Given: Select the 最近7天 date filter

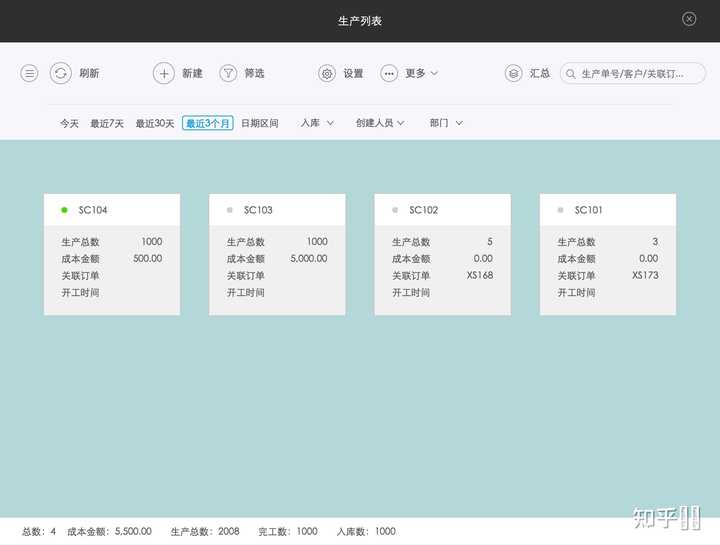Looking at the screenshot, I should [x=107, y=124].
